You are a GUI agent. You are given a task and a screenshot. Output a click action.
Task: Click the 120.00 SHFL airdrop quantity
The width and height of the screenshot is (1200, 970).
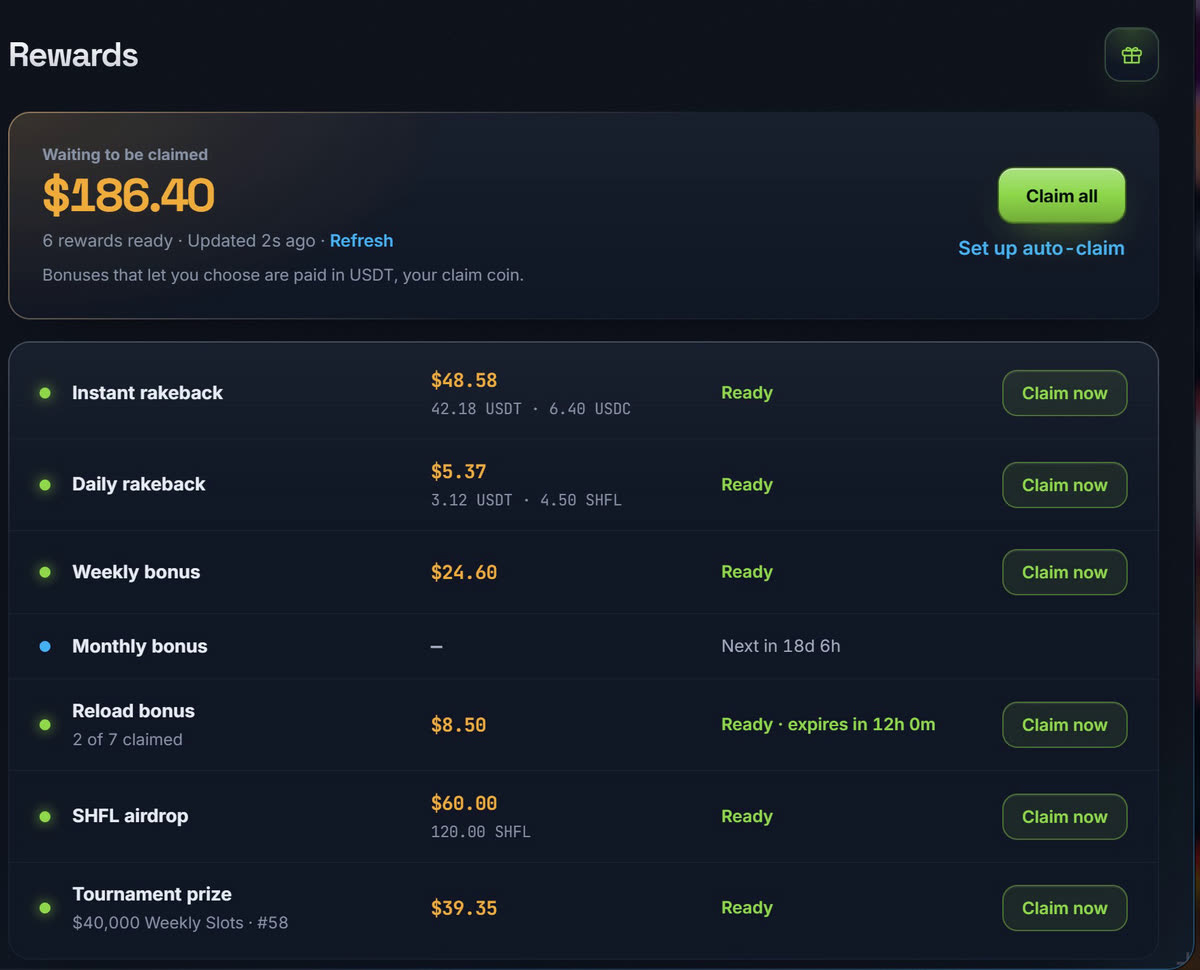click(x=481, y=832)
